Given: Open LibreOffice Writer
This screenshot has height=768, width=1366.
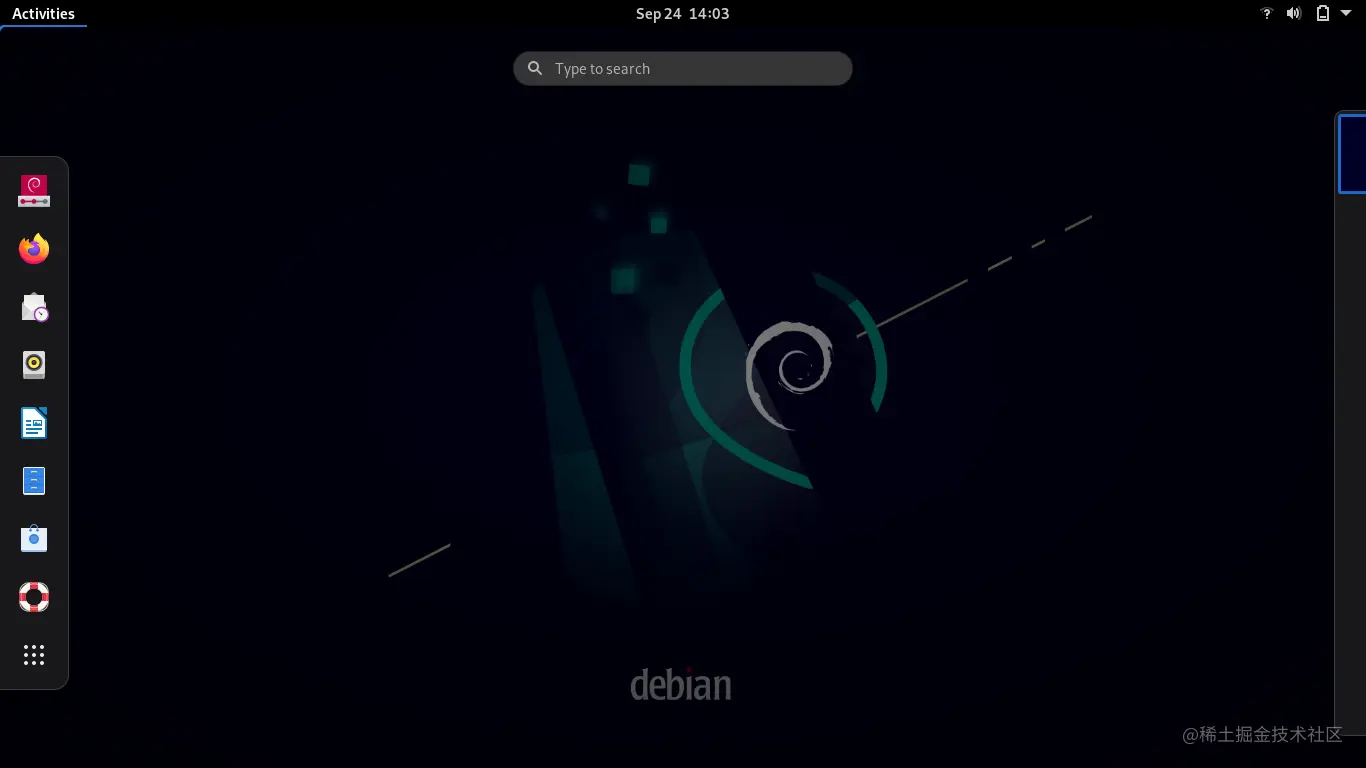Looking at the screenshot, I should click(x=34, y=422).
